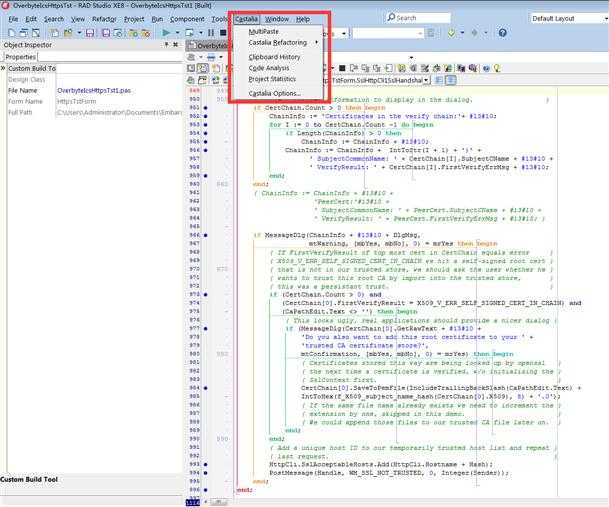Click the gray forward navigation arrow icon

pyautogui.click(x=475, y=33)
